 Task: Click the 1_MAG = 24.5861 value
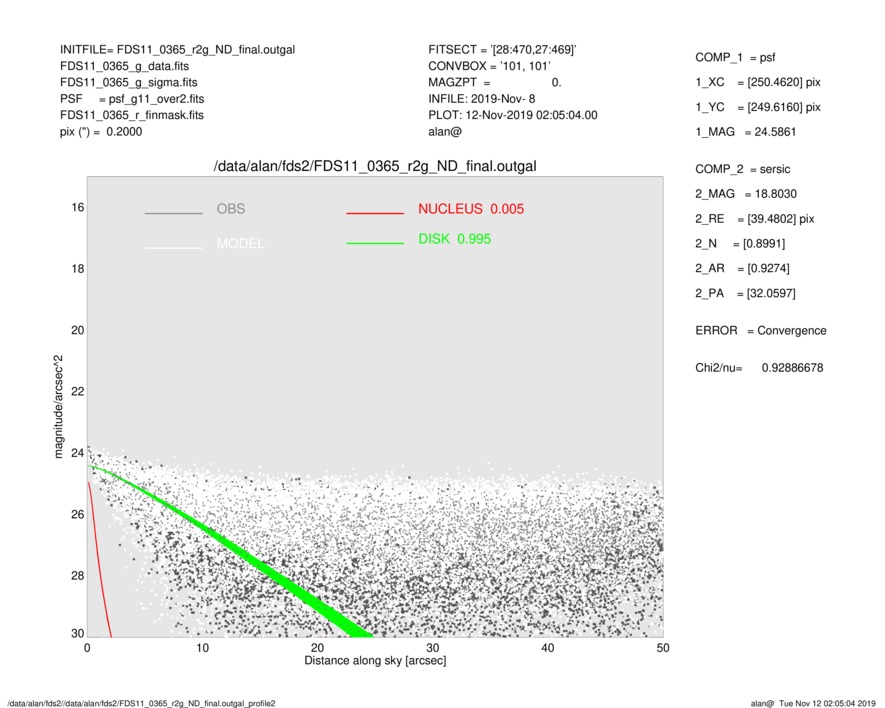[746, 132]
